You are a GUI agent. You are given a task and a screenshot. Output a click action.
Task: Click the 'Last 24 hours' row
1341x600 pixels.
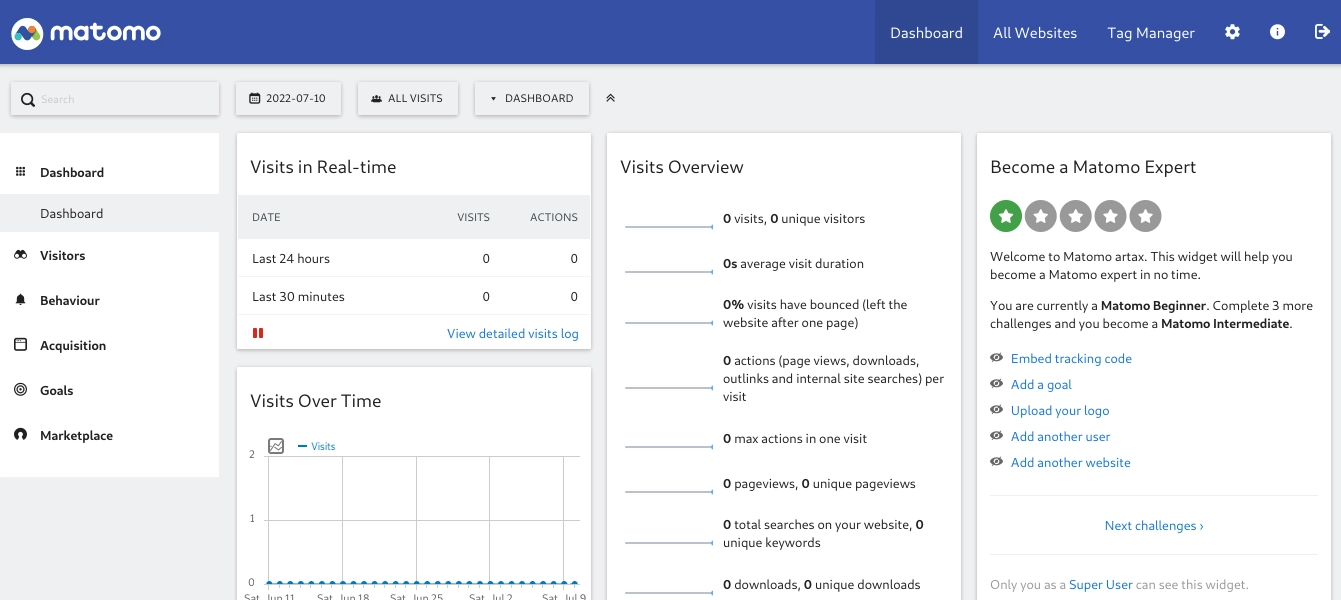(x=414, y=258)
